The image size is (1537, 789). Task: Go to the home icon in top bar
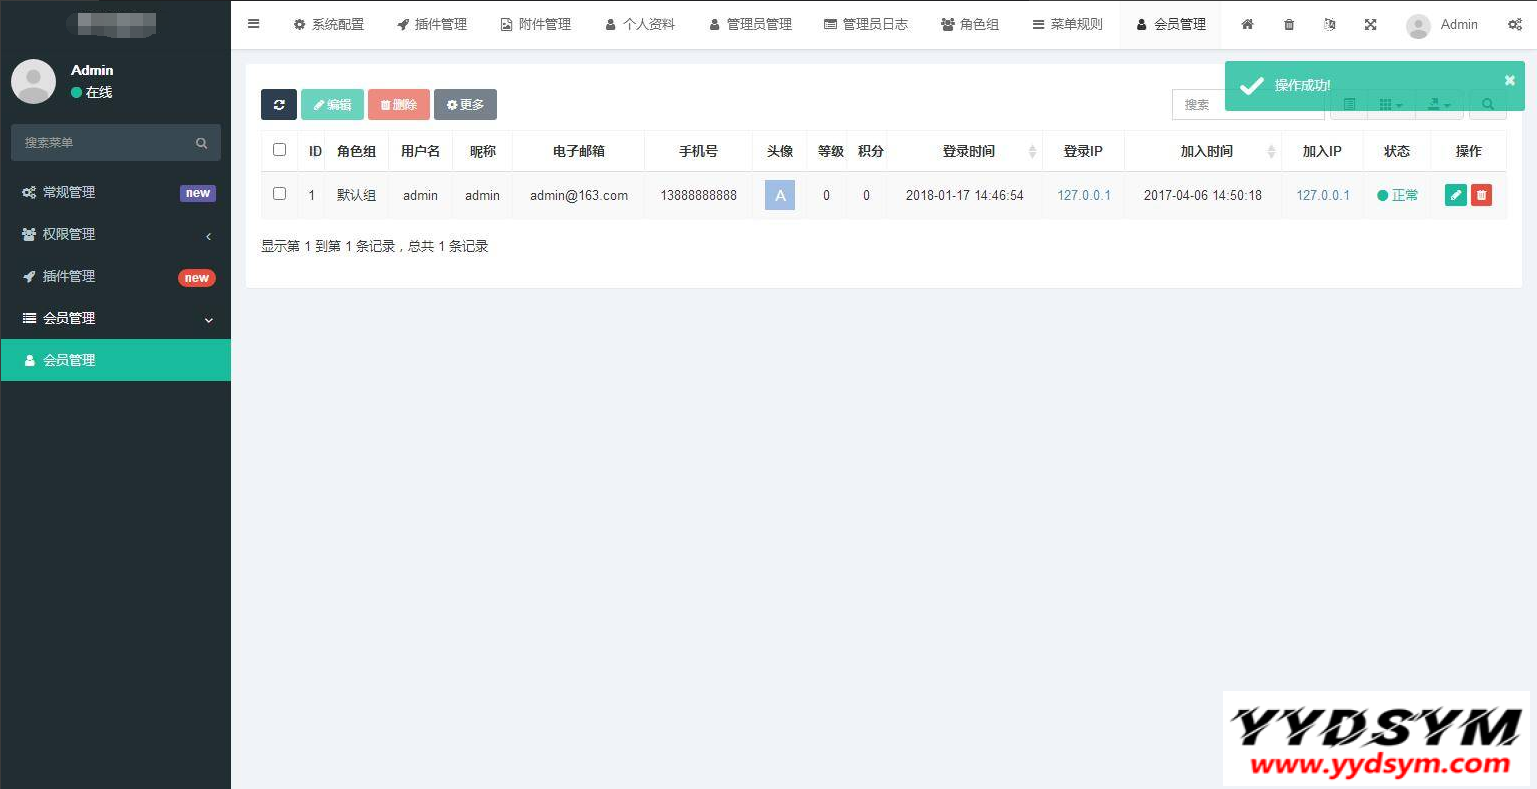click(1247, 24)
